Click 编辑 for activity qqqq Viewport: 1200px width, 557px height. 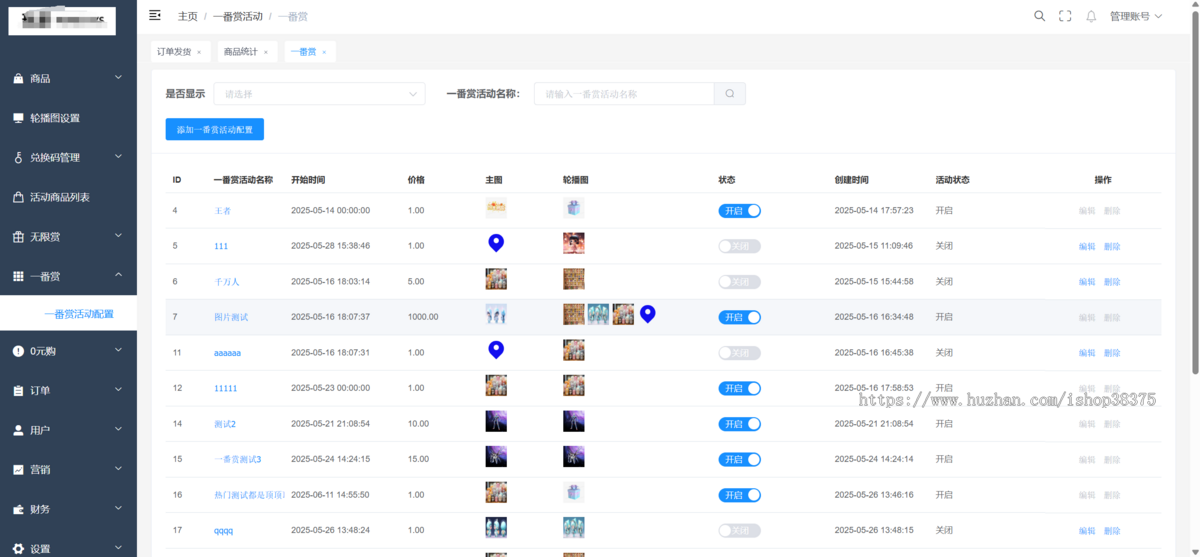click(1087, 531)
